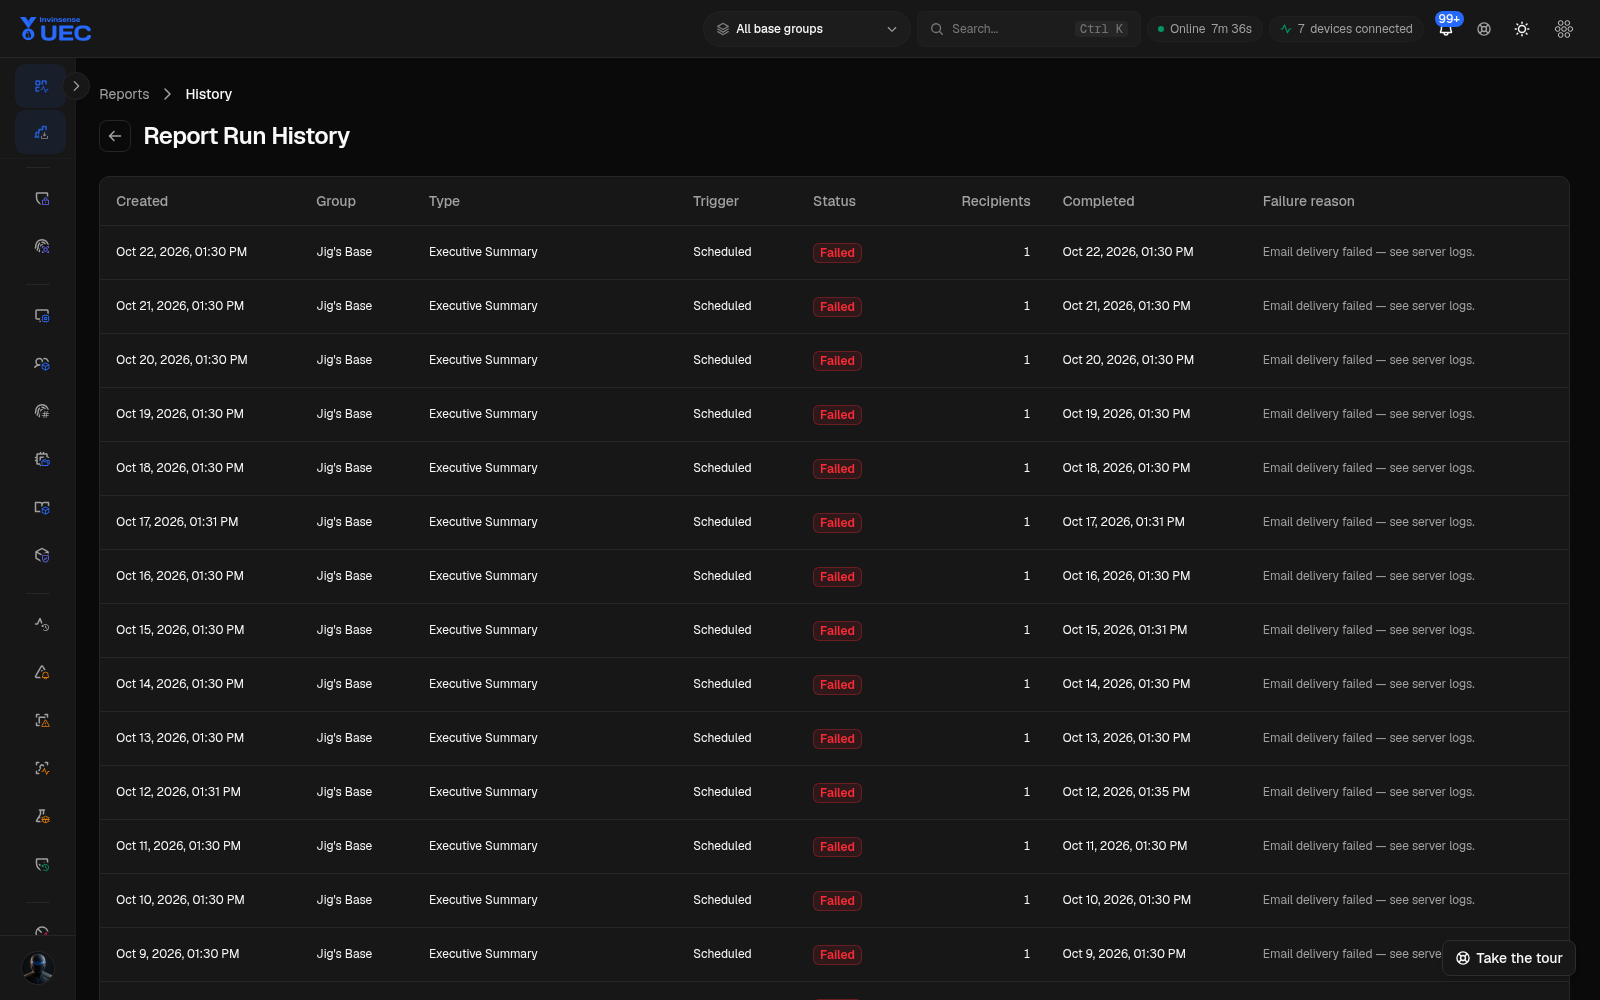Click the UEC logo in the header
1600x1000 pixels.
tap(56, 29)
